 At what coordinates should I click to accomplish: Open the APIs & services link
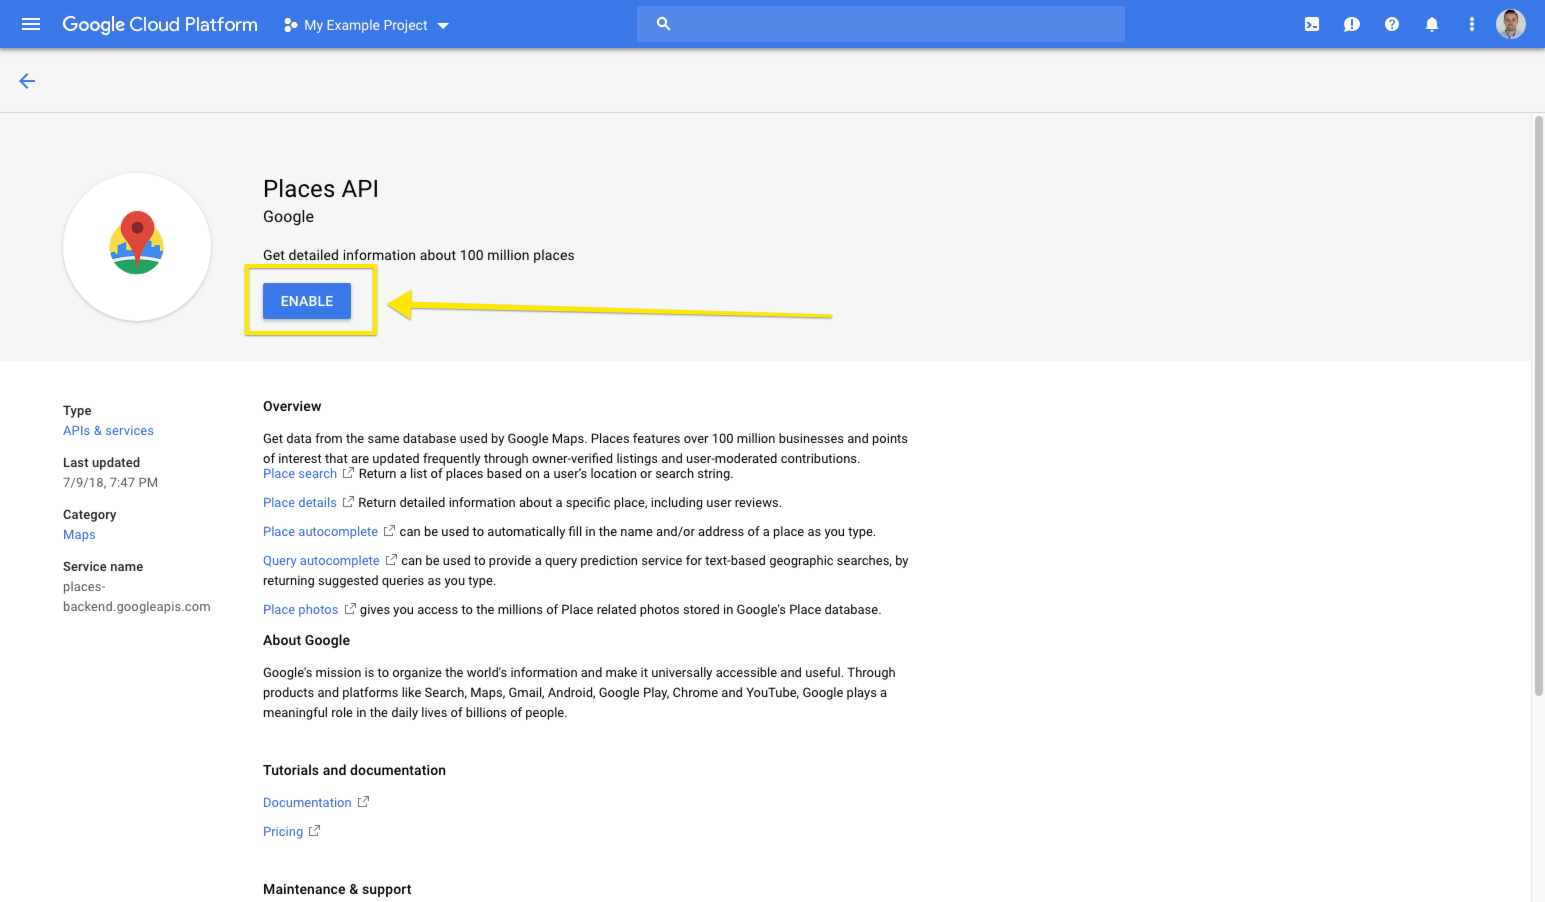pyautogui.click(x=108, y=431)
